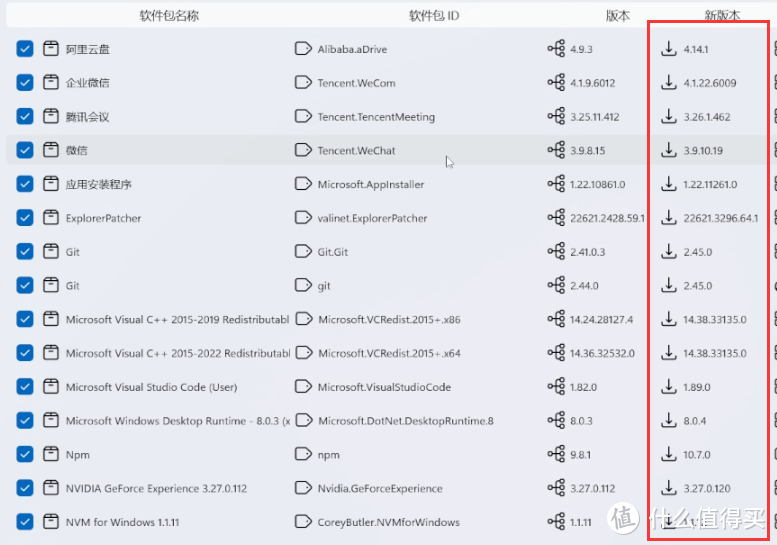Click version tree icon beside 1.82.0
This screenshot has width=777, height=545.
556,386
